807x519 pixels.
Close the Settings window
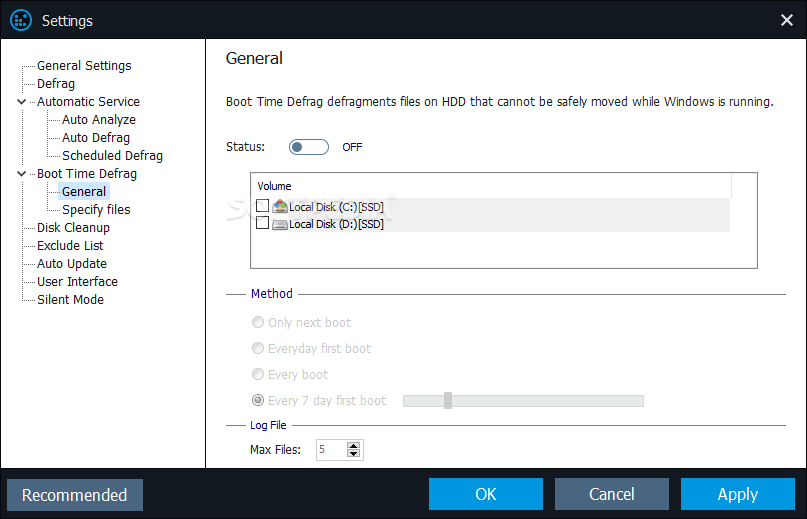(786, 20)
